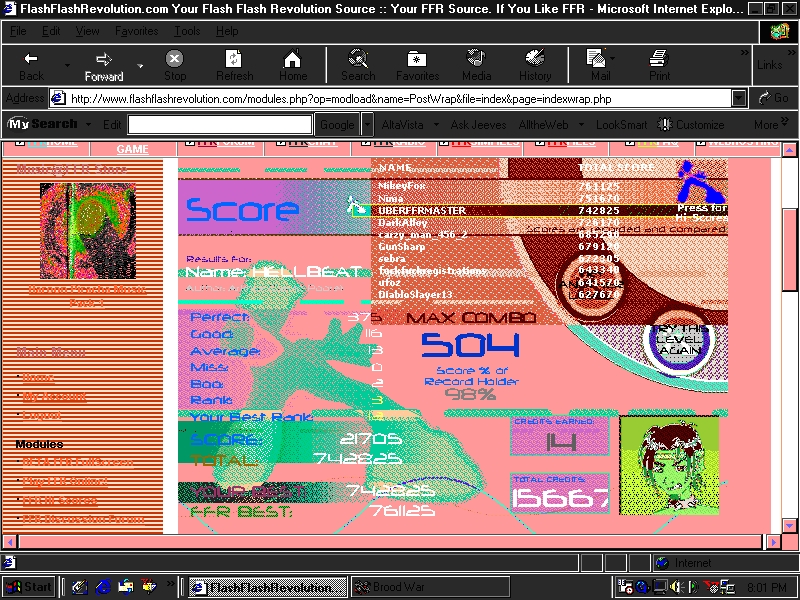Image resolution: width=800 pixels, height=600 pixels.
Task: Open the AltaVista dropdown arrow
Action: point(436,124)
